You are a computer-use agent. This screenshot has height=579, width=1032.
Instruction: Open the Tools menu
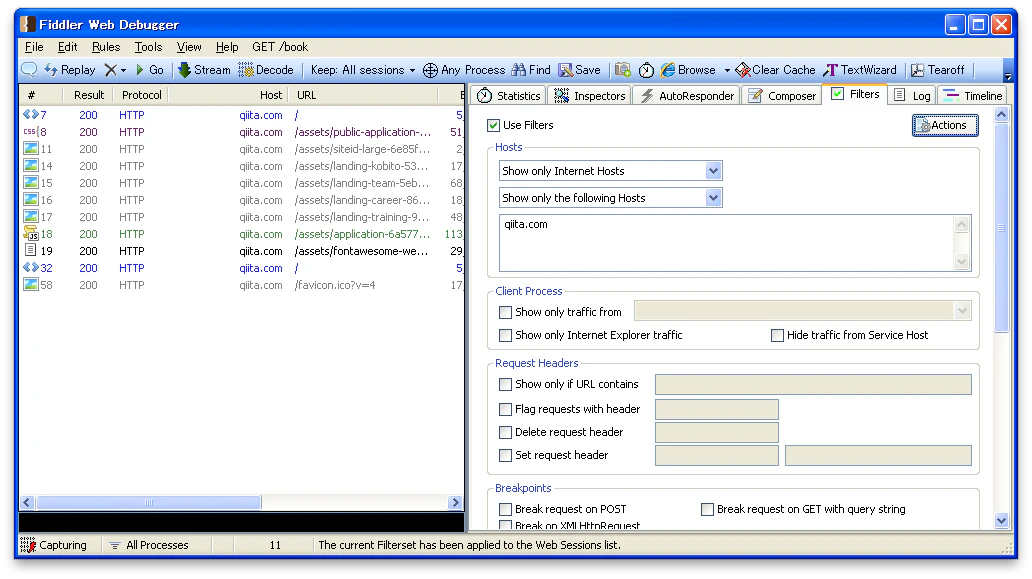(x=148, y=47)
